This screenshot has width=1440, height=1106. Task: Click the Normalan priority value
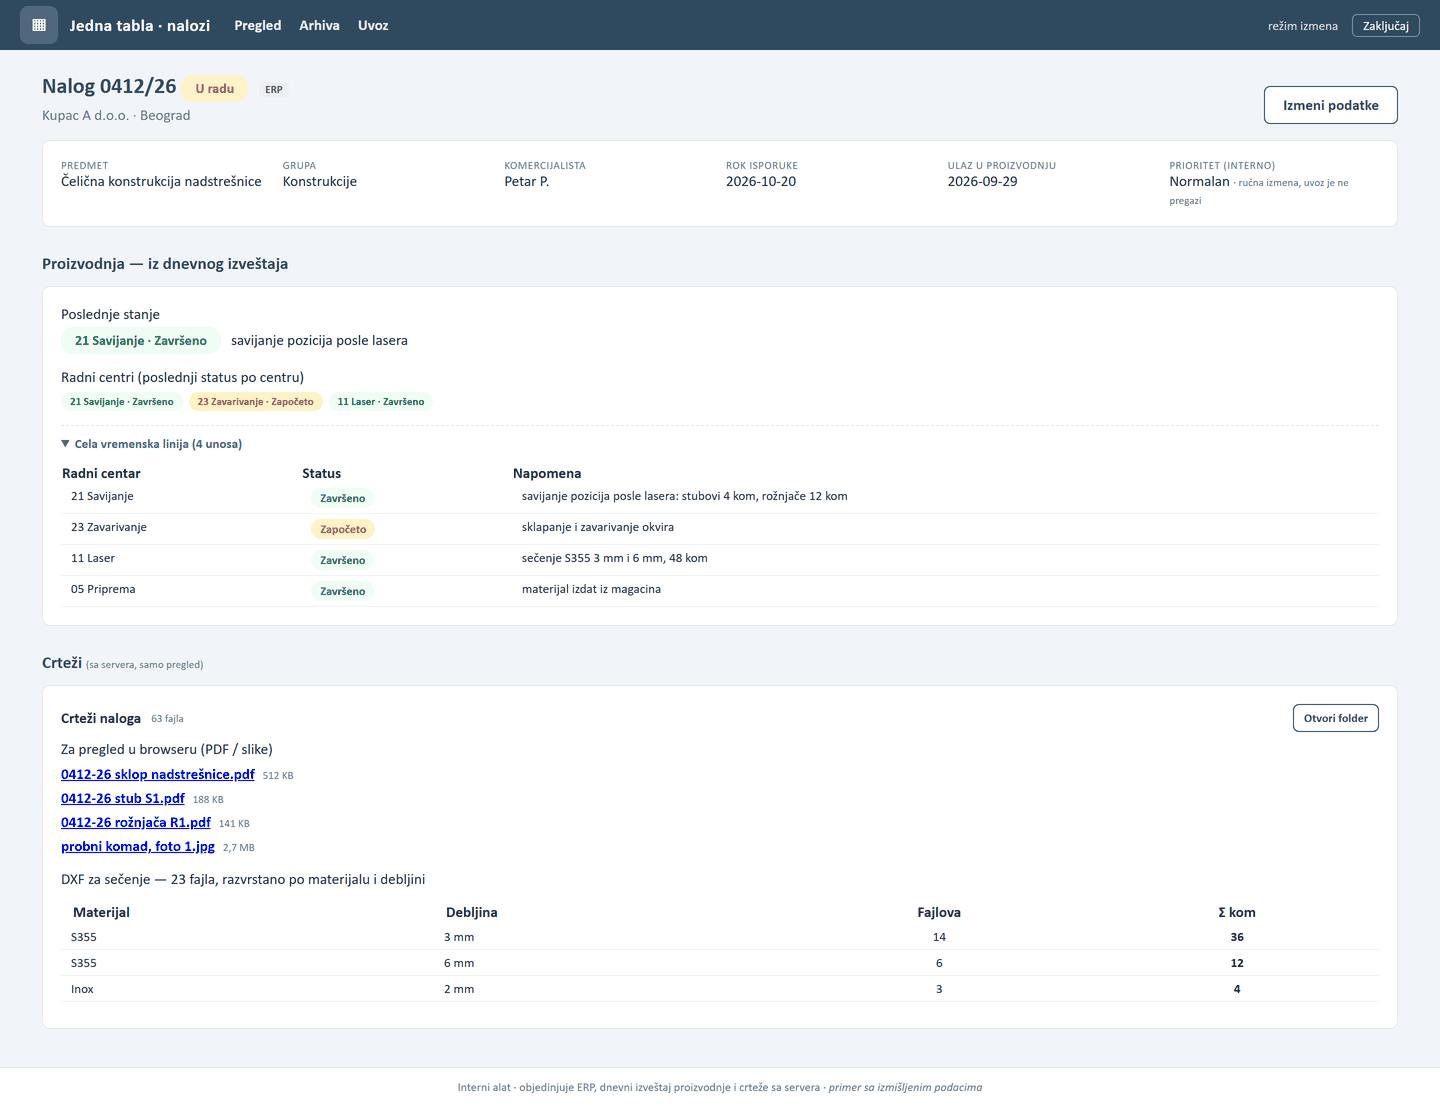tap(1199, 181)
